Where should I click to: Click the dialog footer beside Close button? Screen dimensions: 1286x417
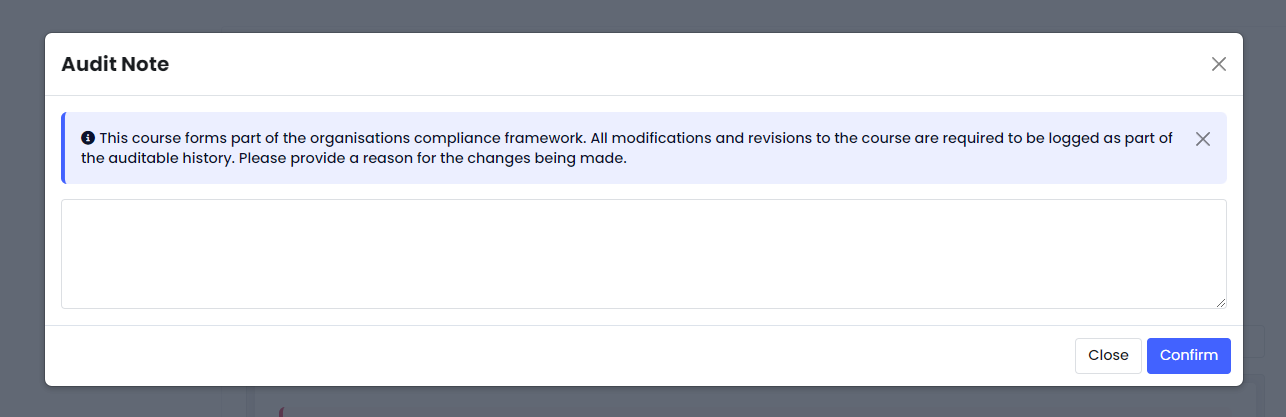(560, 355)
